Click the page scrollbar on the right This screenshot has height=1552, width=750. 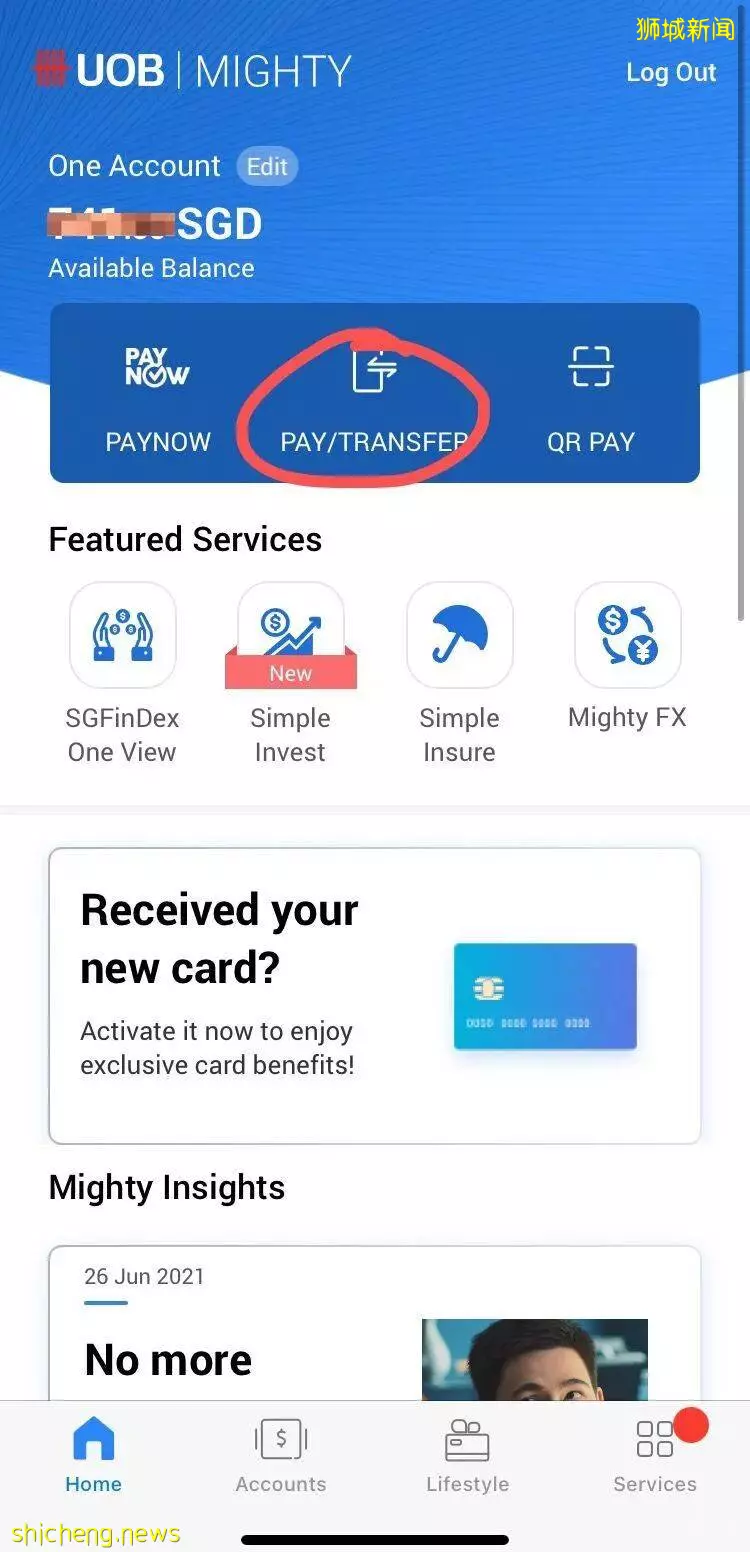[743, 310]
